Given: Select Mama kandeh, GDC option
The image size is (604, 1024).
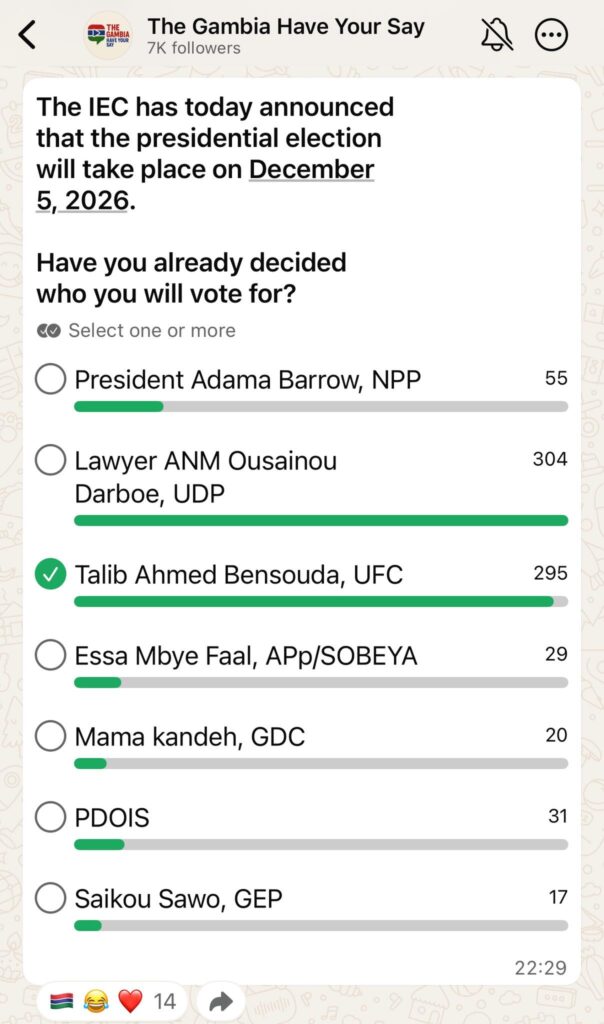Looking at the screenshot, I should (x=50, y=737).
